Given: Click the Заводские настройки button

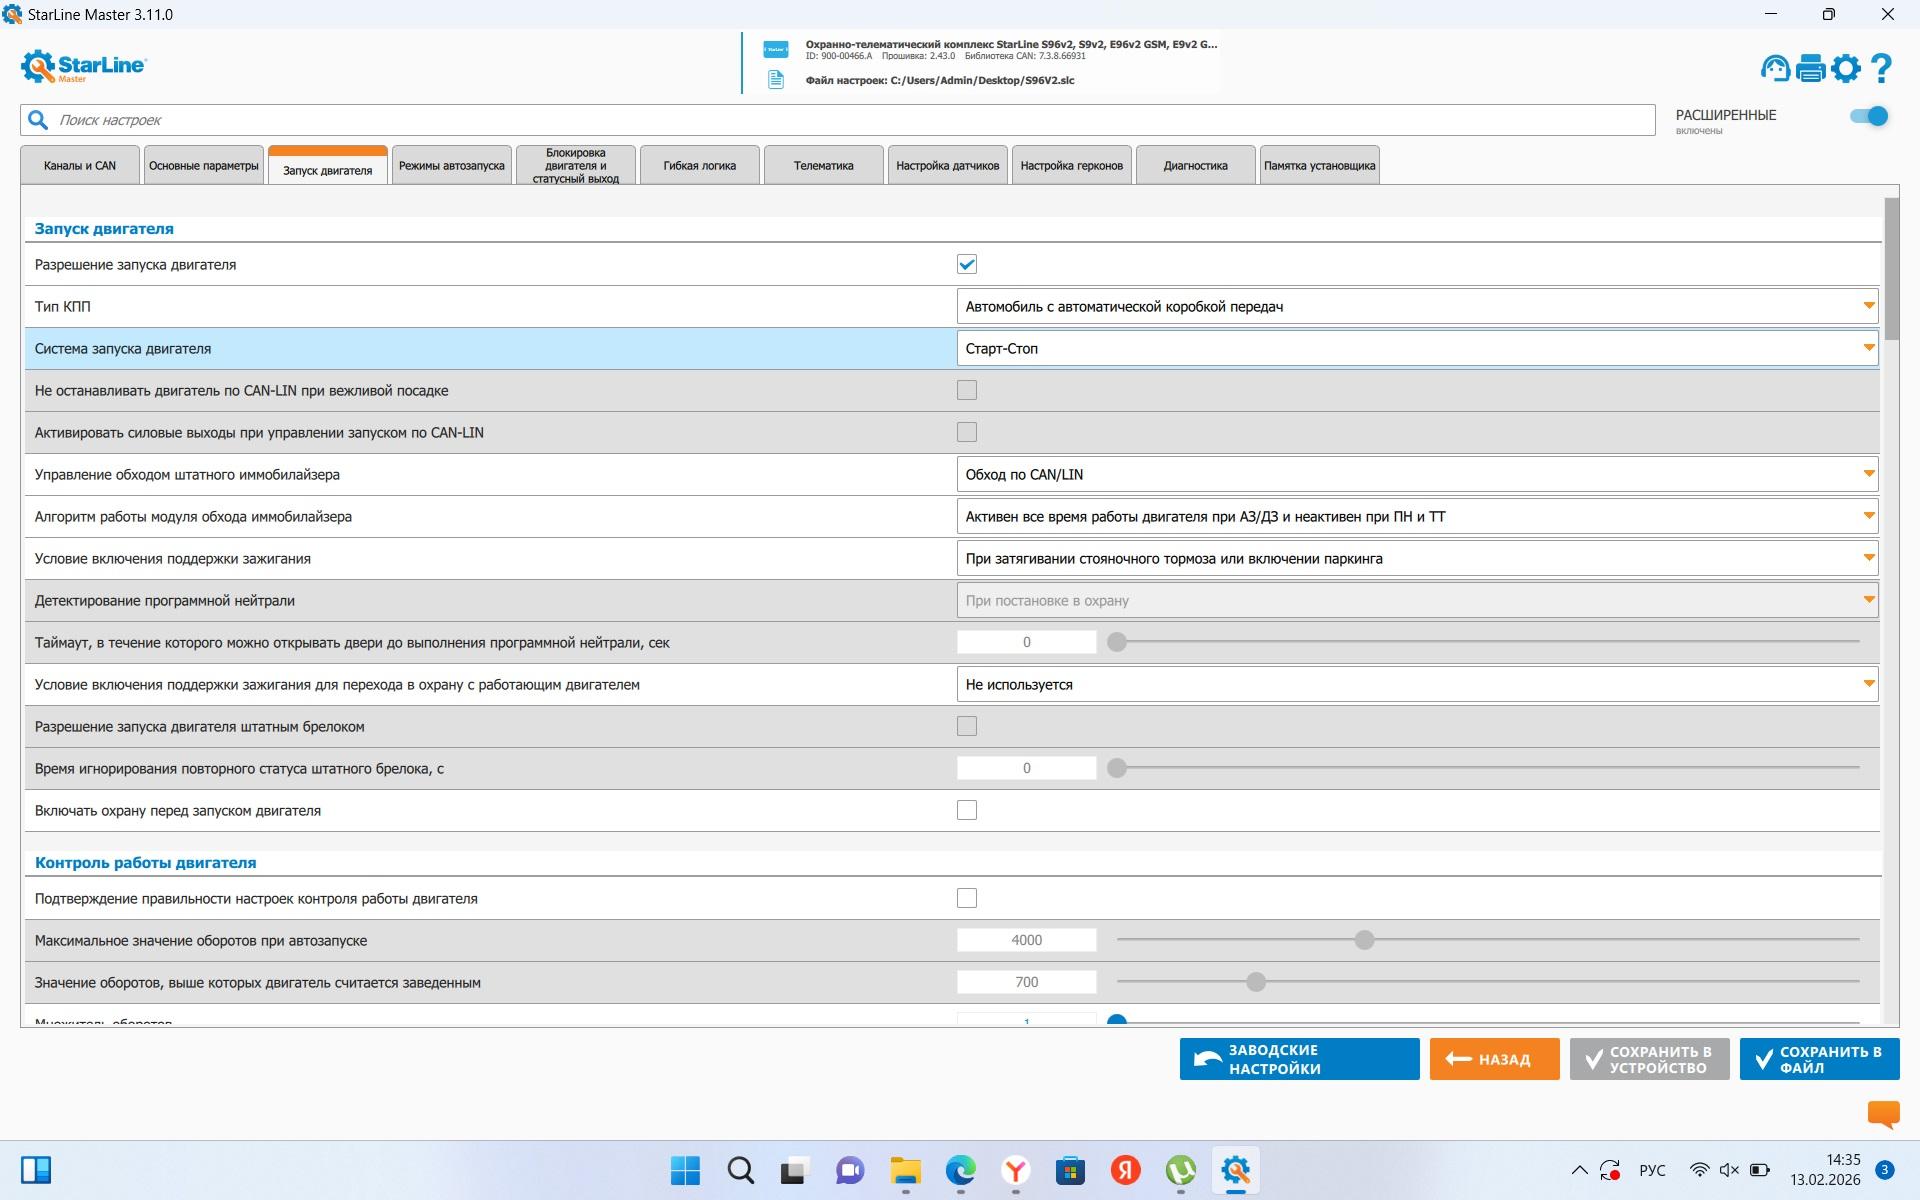Looking at the screenshot, I should click(x=1299, y=1059).
